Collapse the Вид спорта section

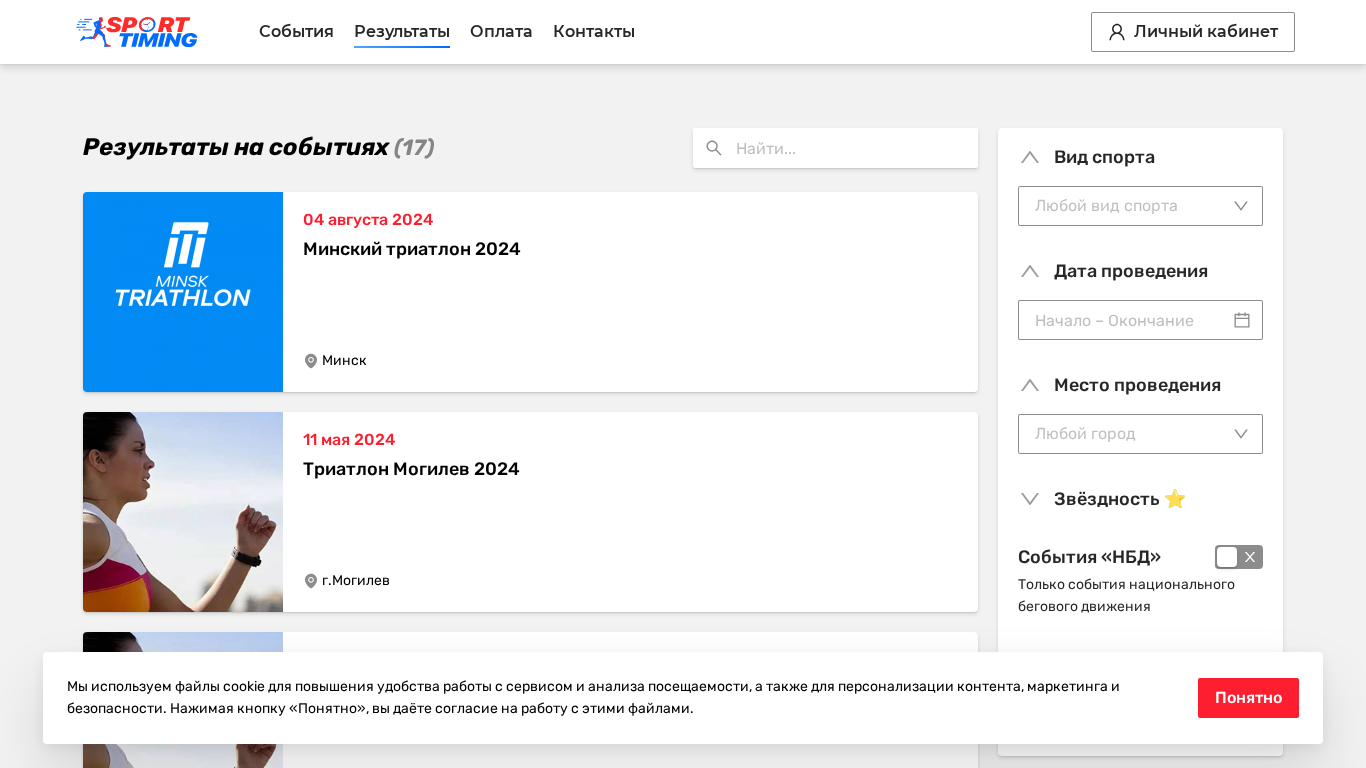1030,157
